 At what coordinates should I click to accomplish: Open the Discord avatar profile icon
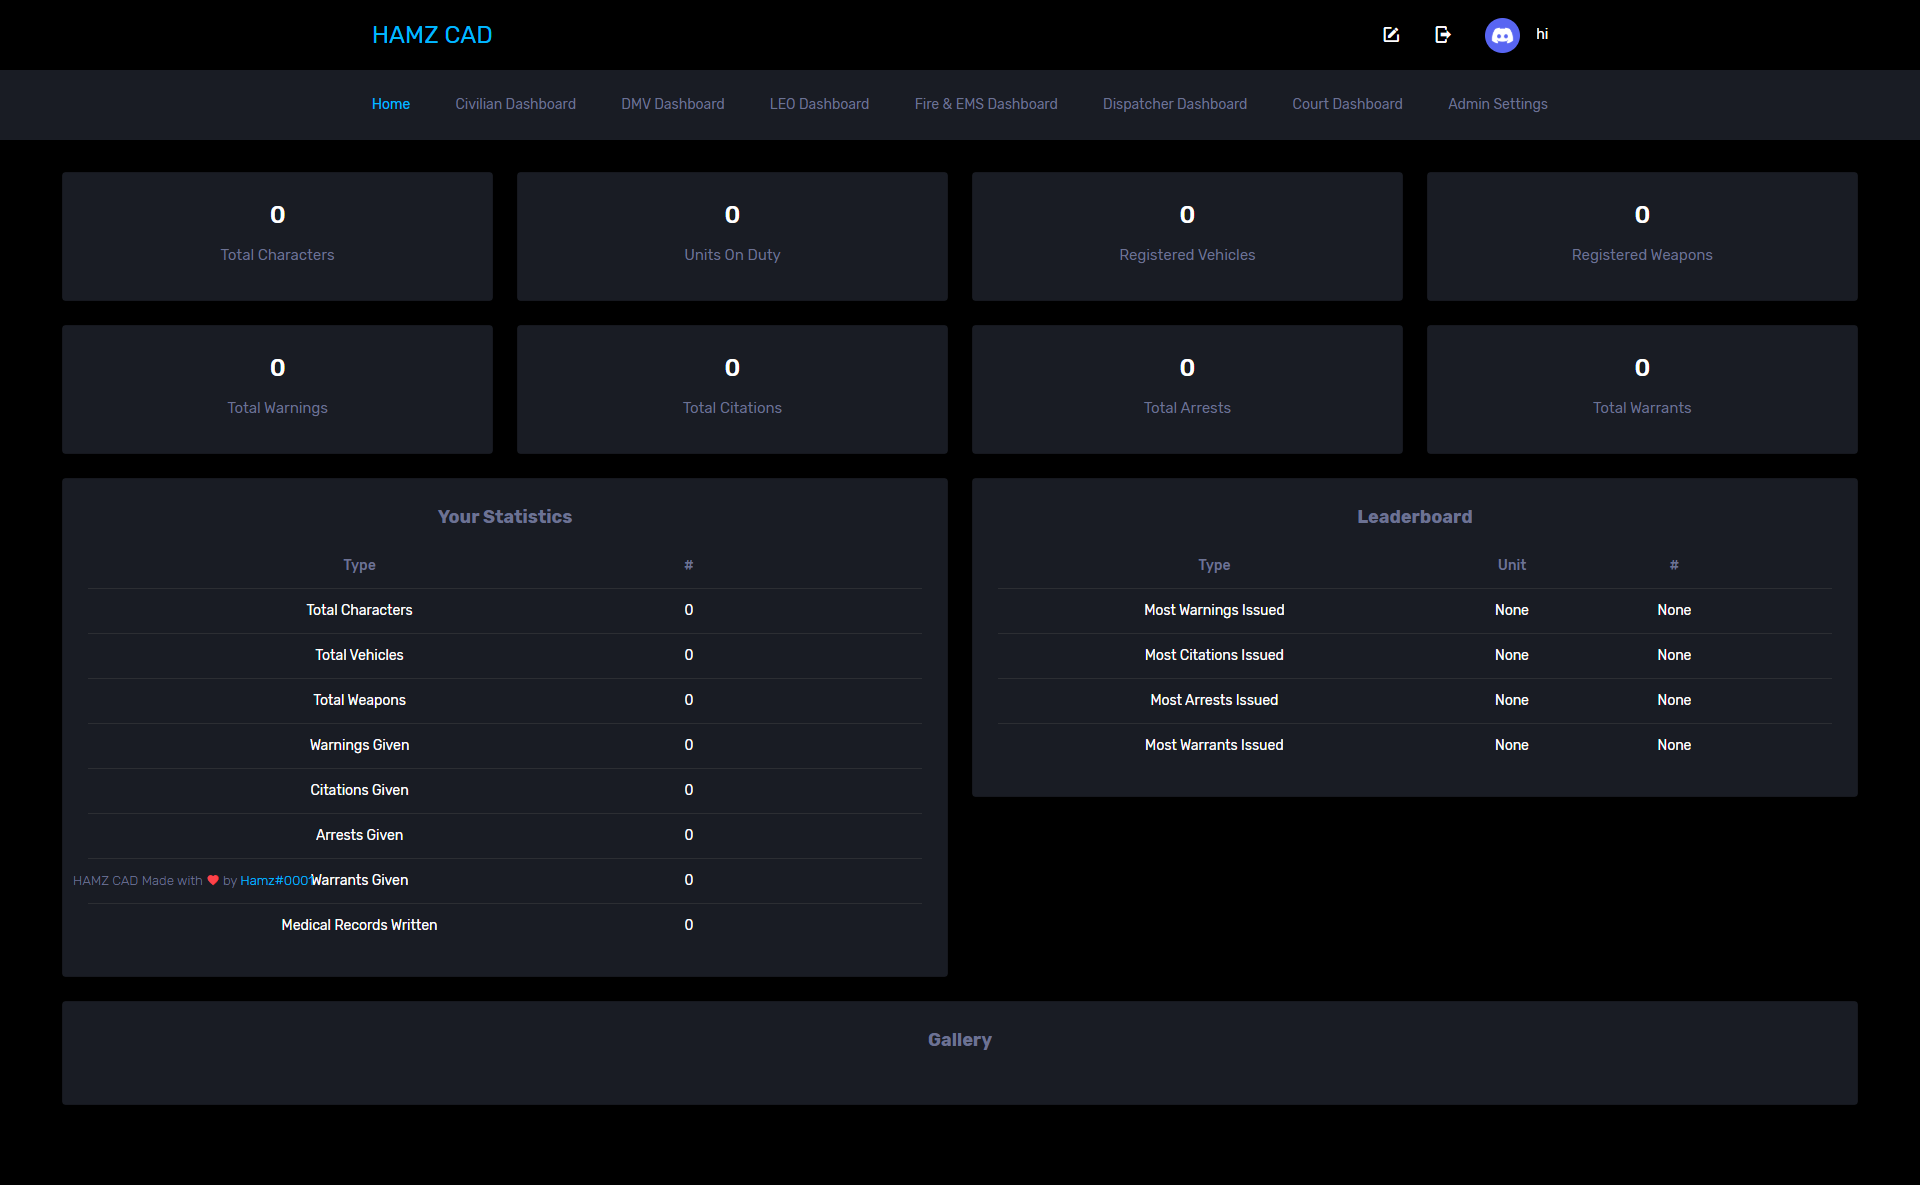click(1502, 35)
